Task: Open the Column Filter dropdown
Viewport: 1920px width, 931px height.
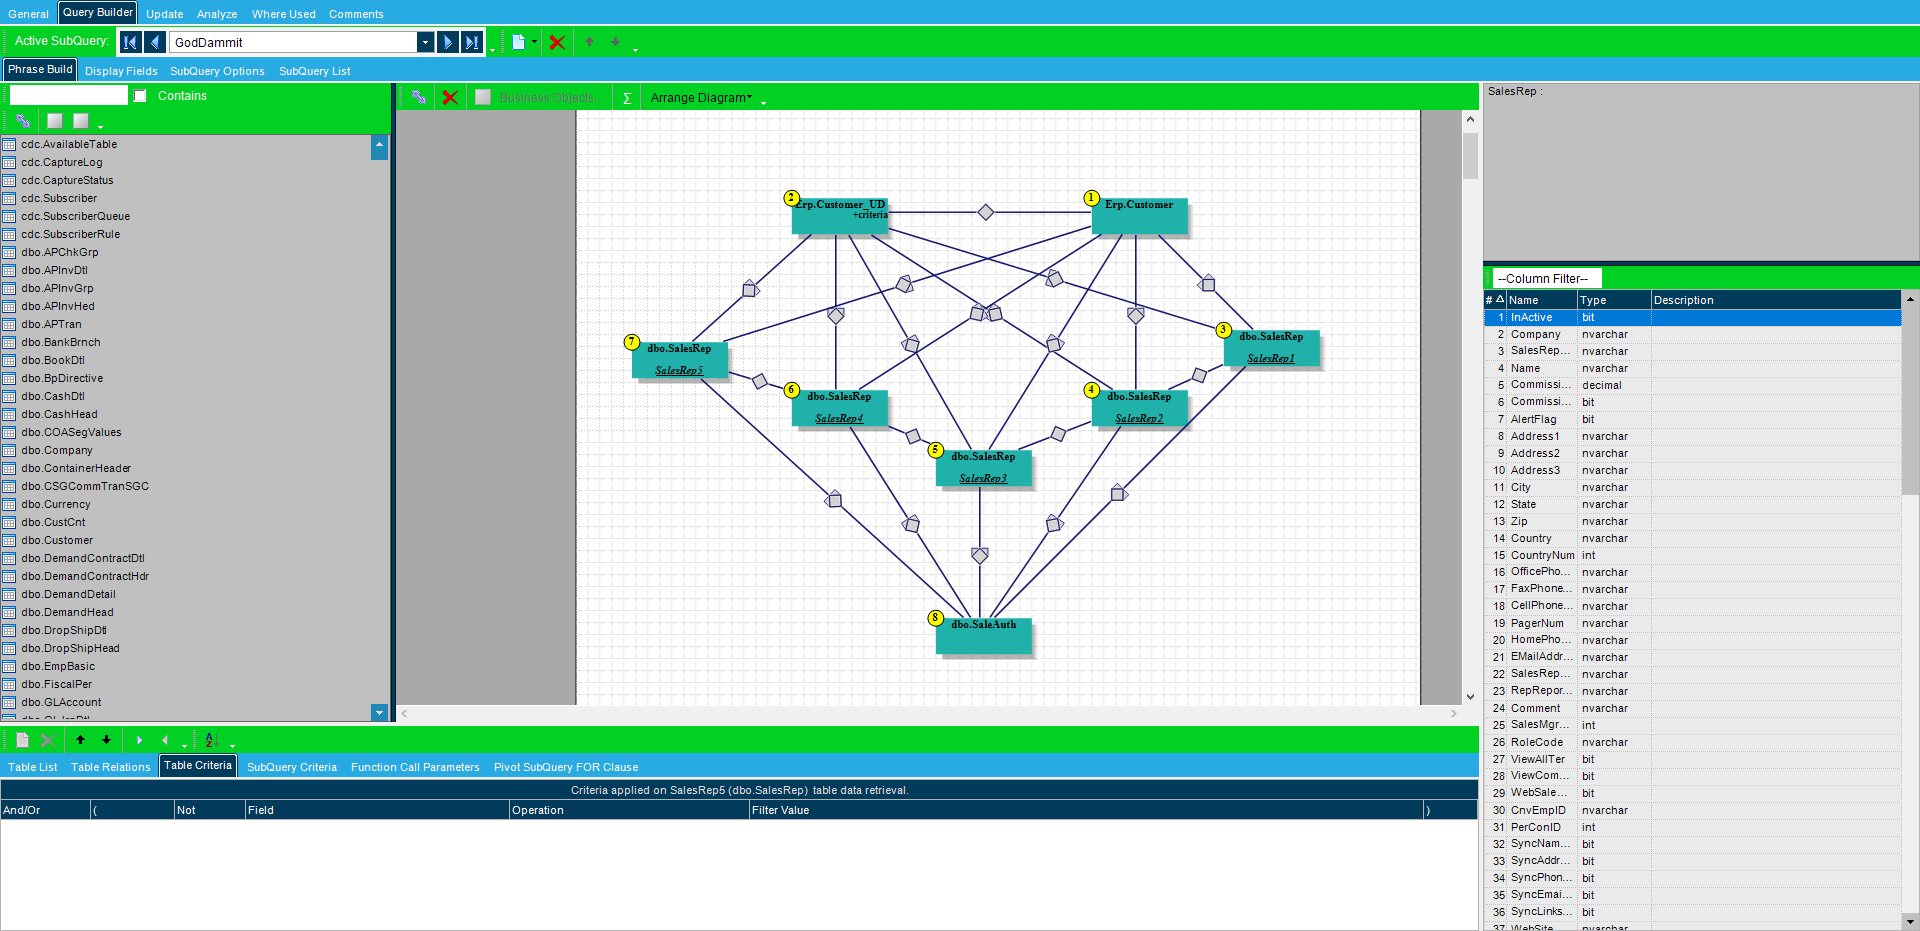Action: (1547, 278)
